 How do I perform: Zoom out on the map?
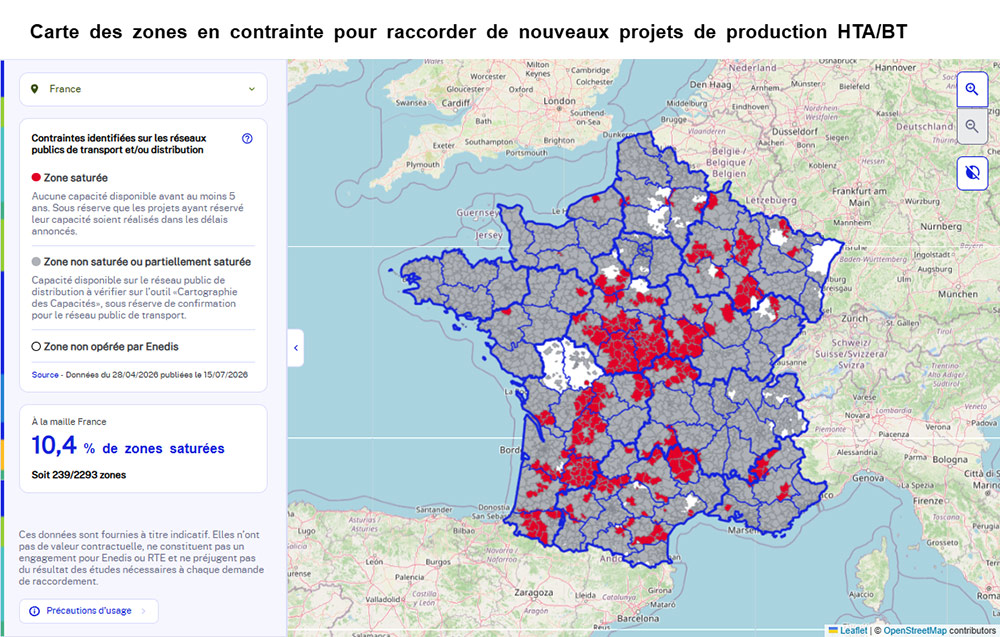click(972, 126)
